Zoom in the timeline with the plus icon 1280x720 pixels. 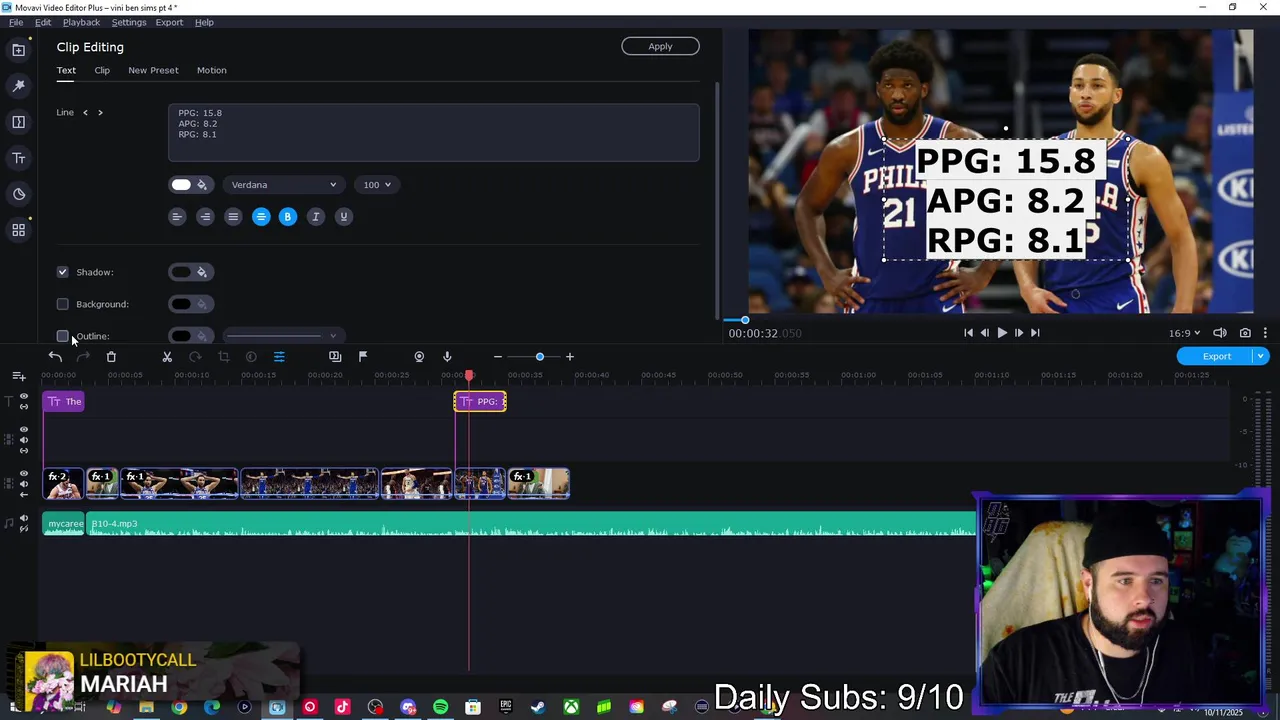570,357
